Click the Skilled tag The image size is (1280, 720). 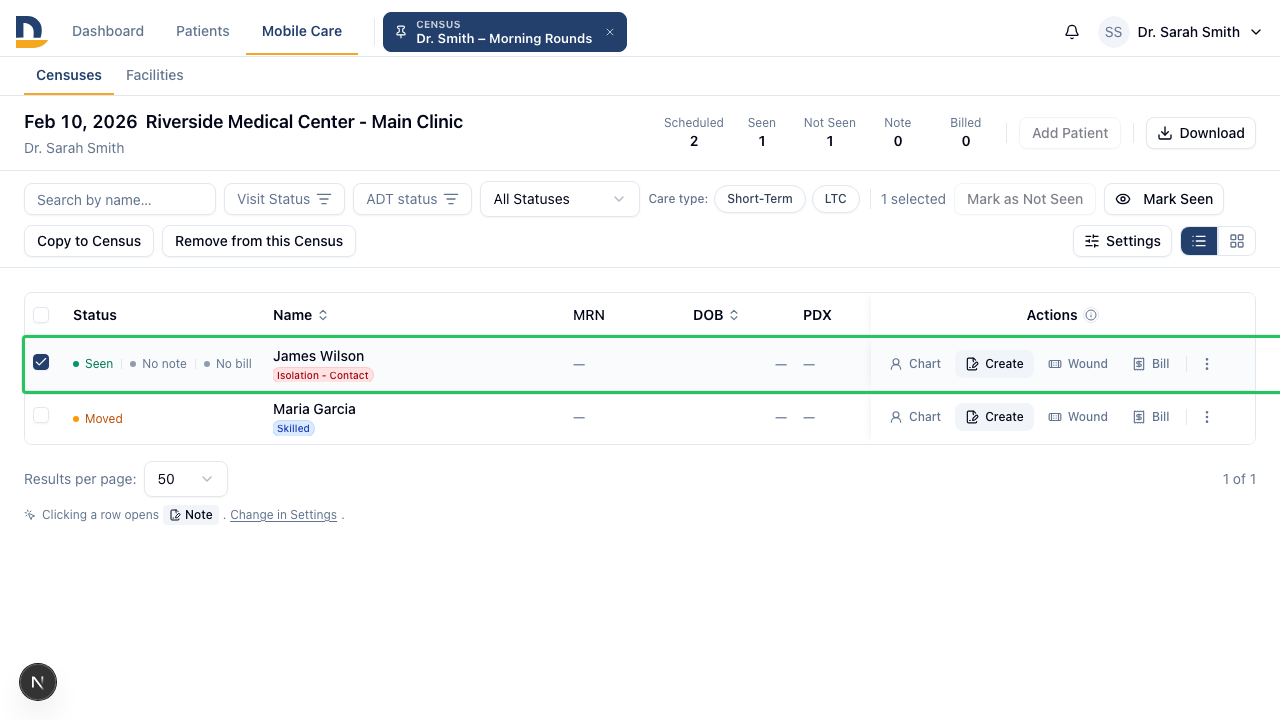tap(294, 428)
